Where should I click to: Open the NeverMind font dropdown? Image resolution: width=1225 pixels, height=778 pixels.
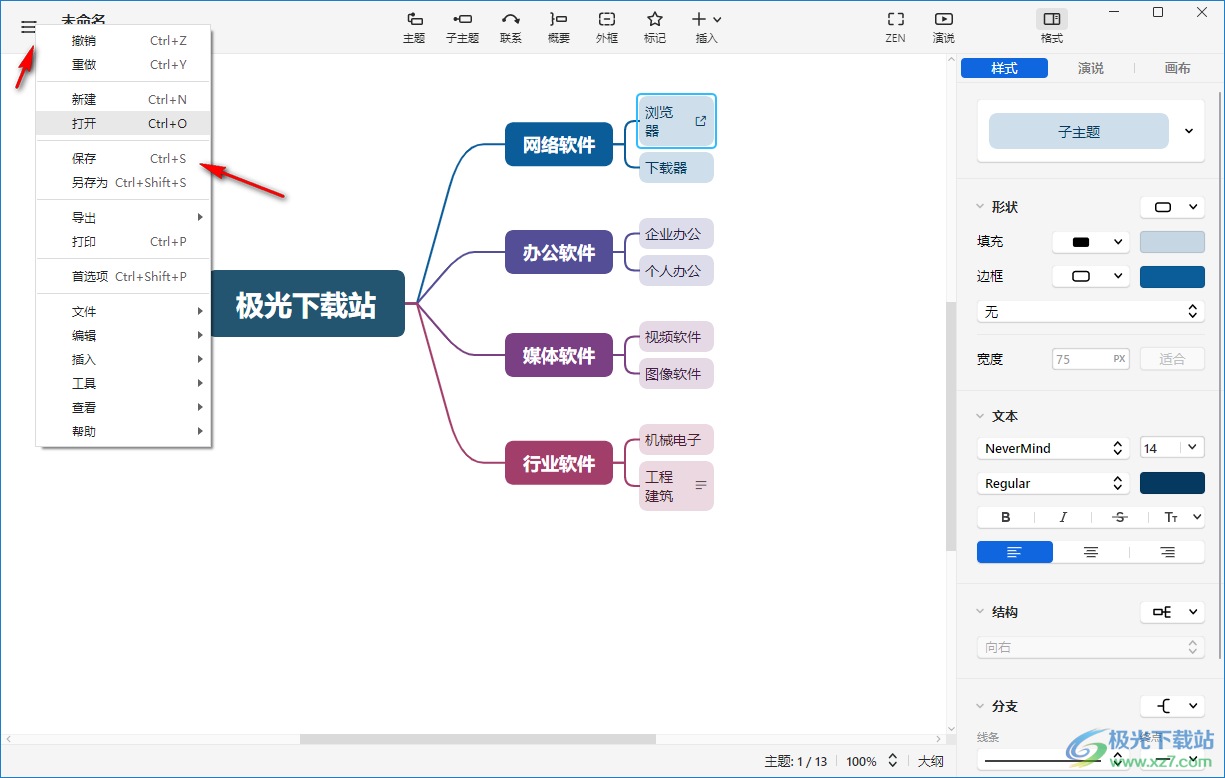point(1054,448)
